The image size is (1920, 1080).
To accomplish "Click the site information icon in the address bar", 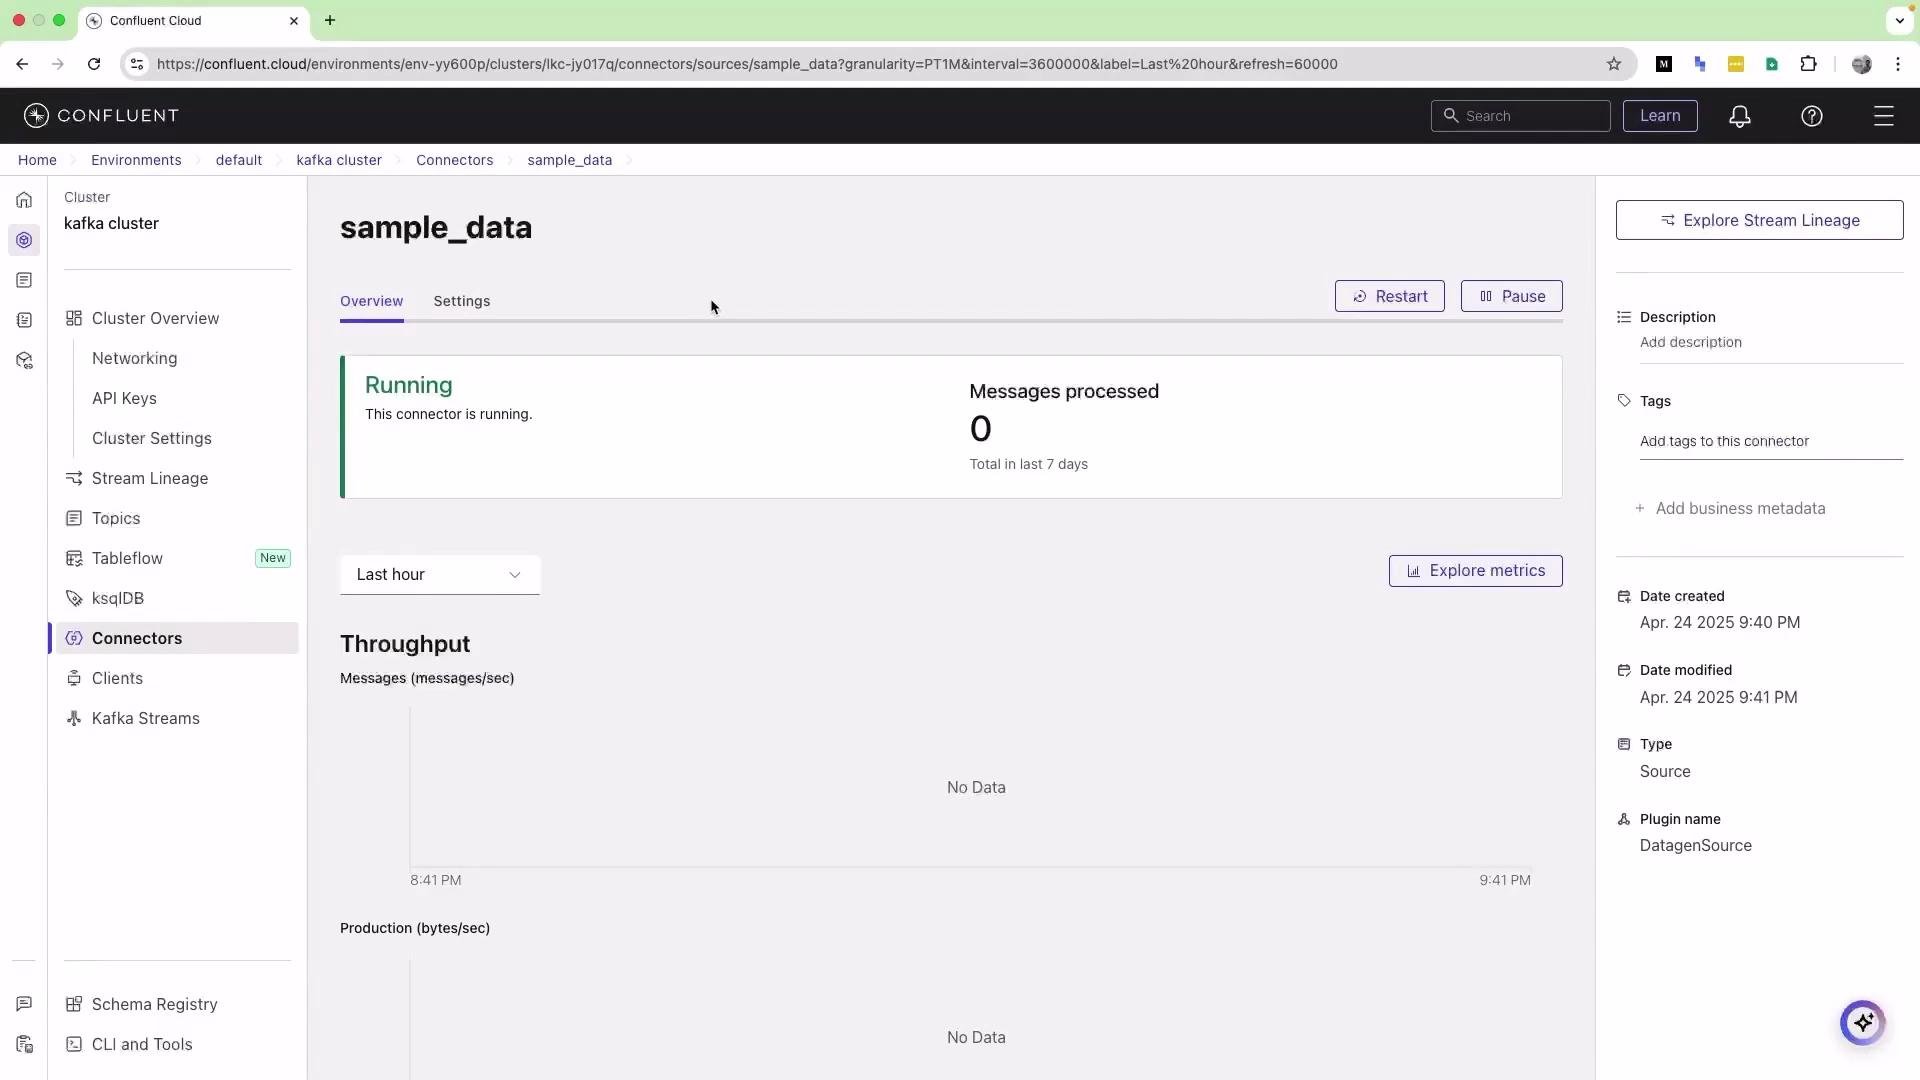I will click(137, 64).
